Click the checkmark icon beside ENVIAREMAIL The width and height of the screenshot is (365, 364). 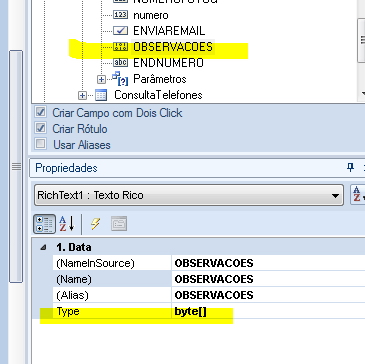click(x=120, y=31)
